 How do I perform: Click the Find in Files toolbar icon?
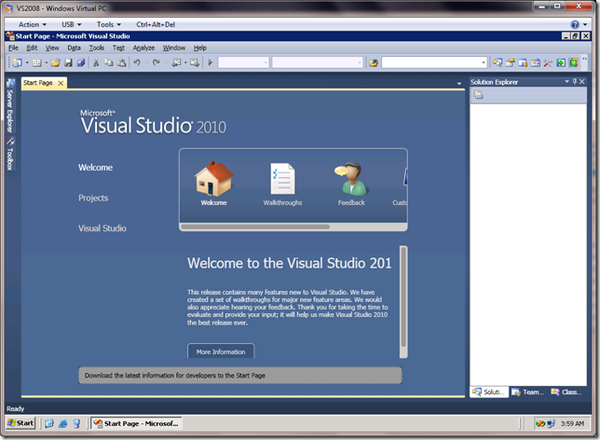[x=373, y=62]
